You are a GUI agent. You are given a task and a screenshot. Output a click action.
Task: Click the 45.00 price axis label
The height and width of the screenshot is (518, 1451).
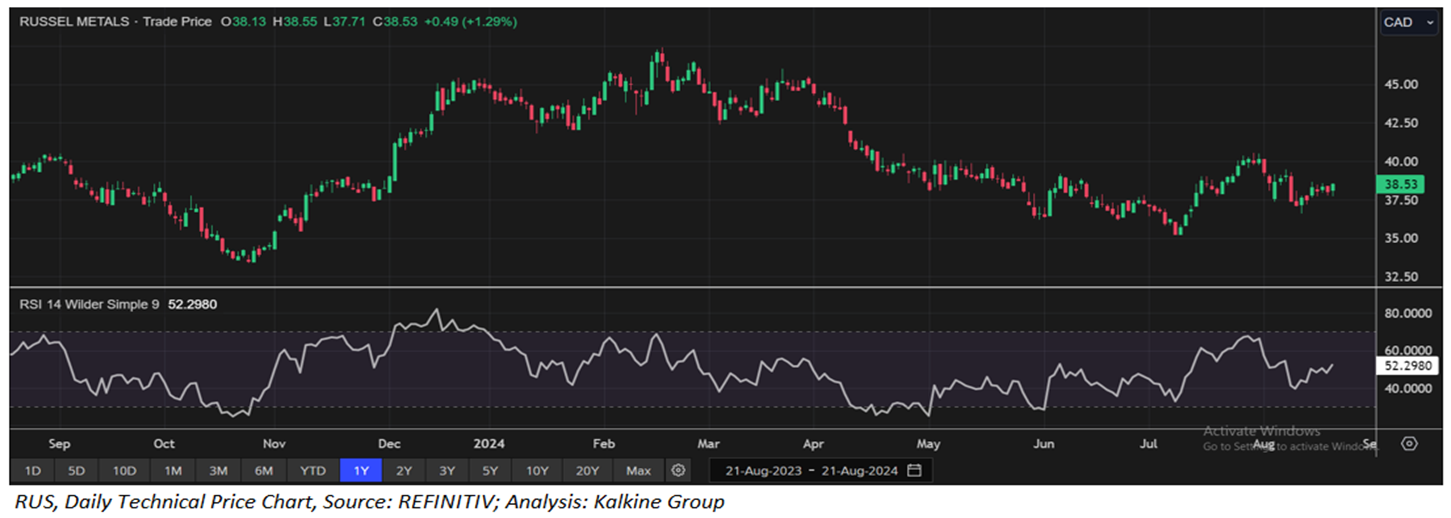(1401, 85)
